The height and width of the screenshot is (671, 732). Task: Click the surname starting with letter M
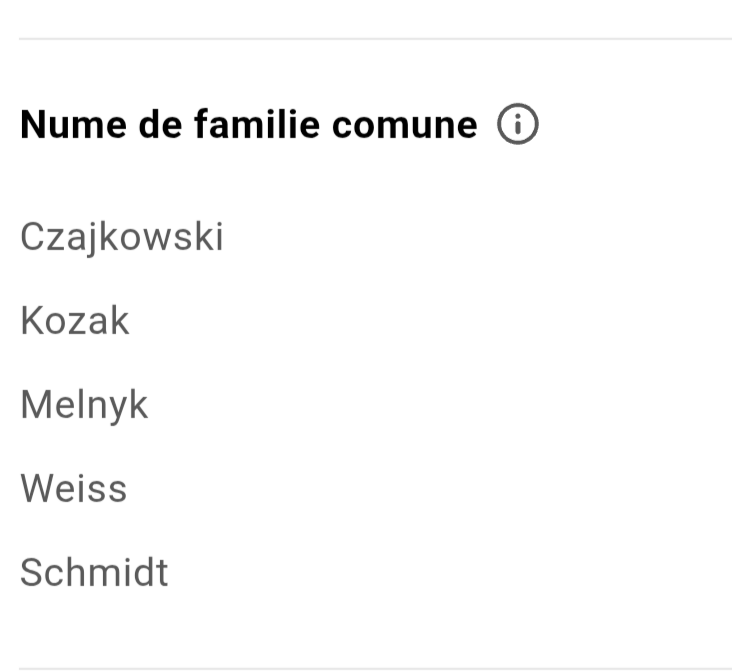84,406
